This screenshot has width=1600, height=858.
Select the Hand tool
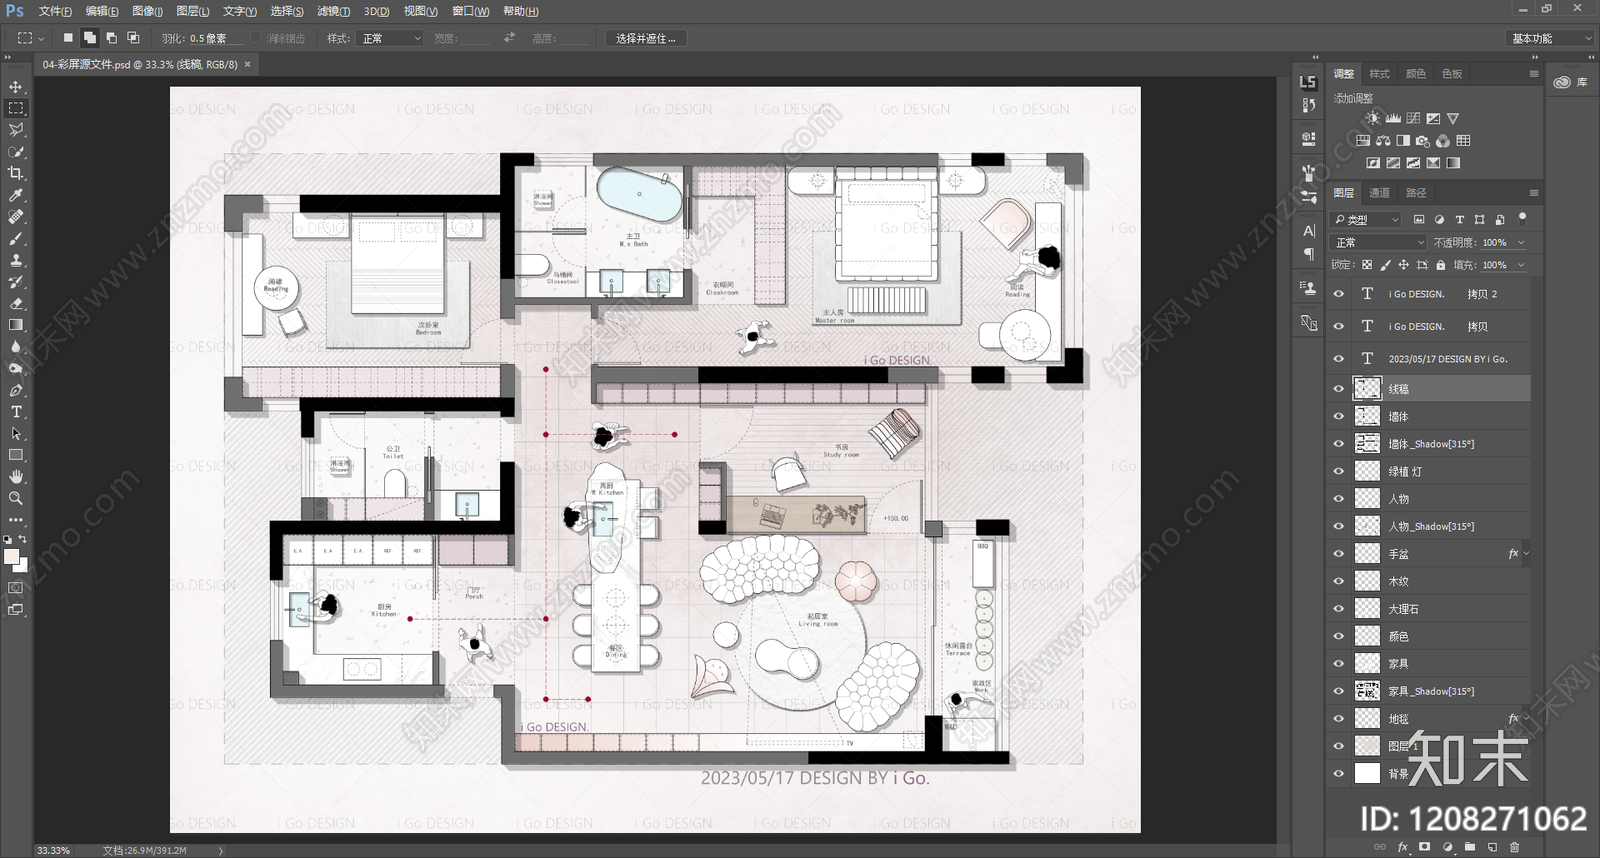pos(16,477)
